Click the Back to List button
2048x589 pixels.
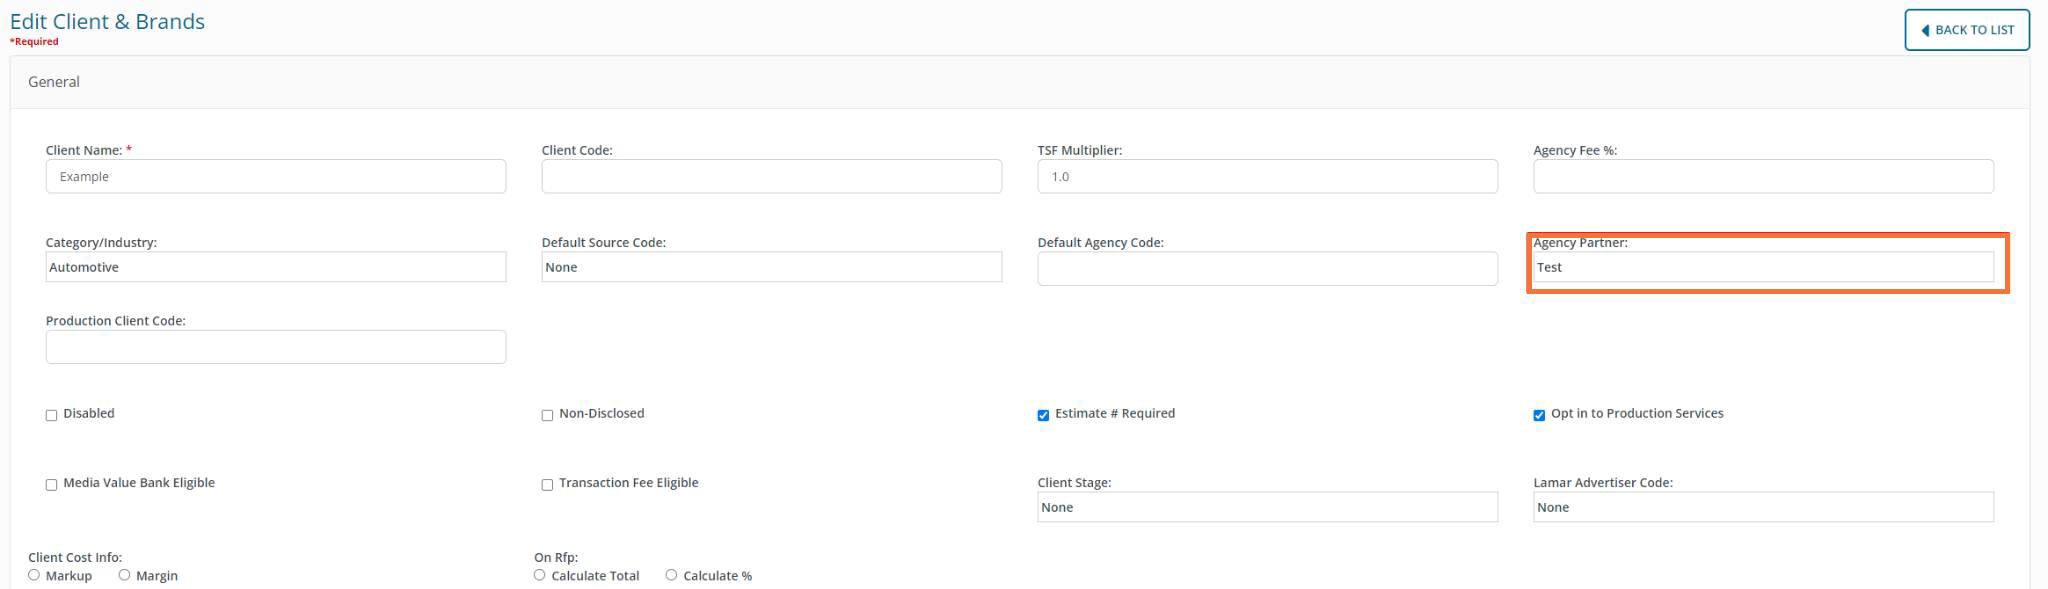coord(1966,30)
